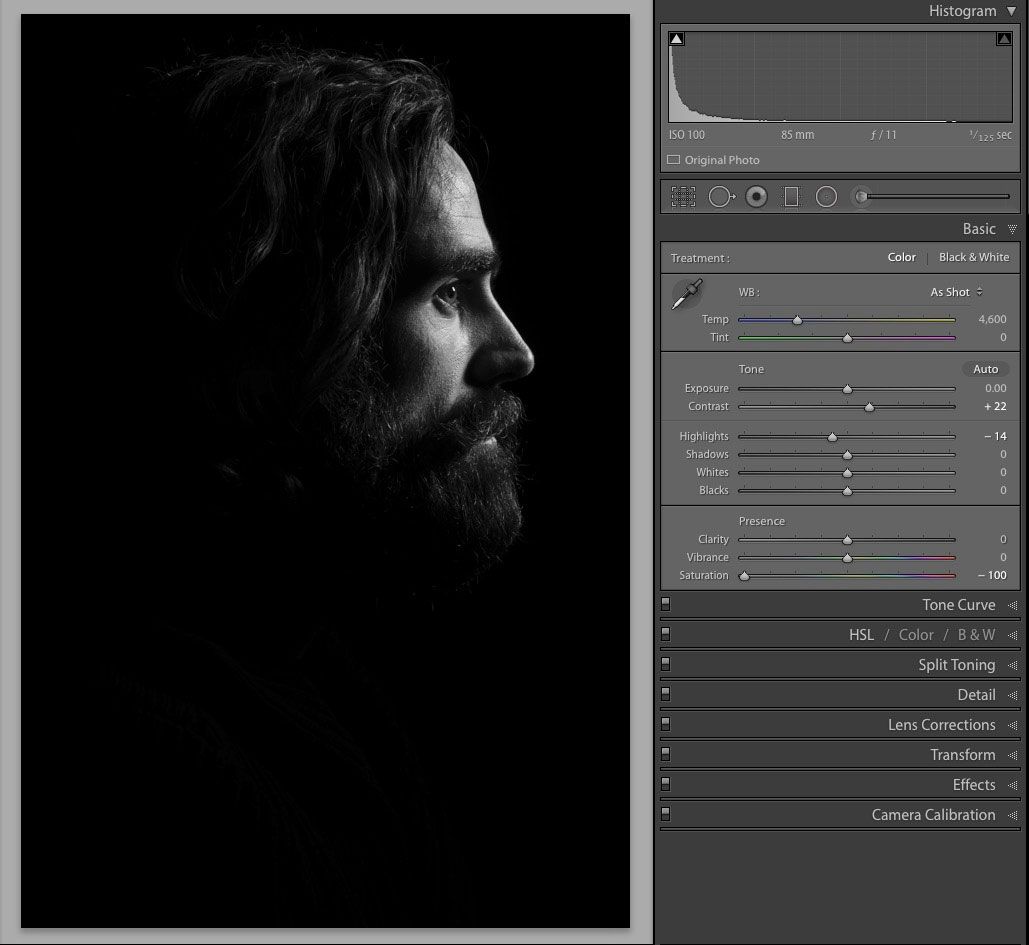Click the Tint slider handle
1029x945 pixels.
[x=847, y=338]
